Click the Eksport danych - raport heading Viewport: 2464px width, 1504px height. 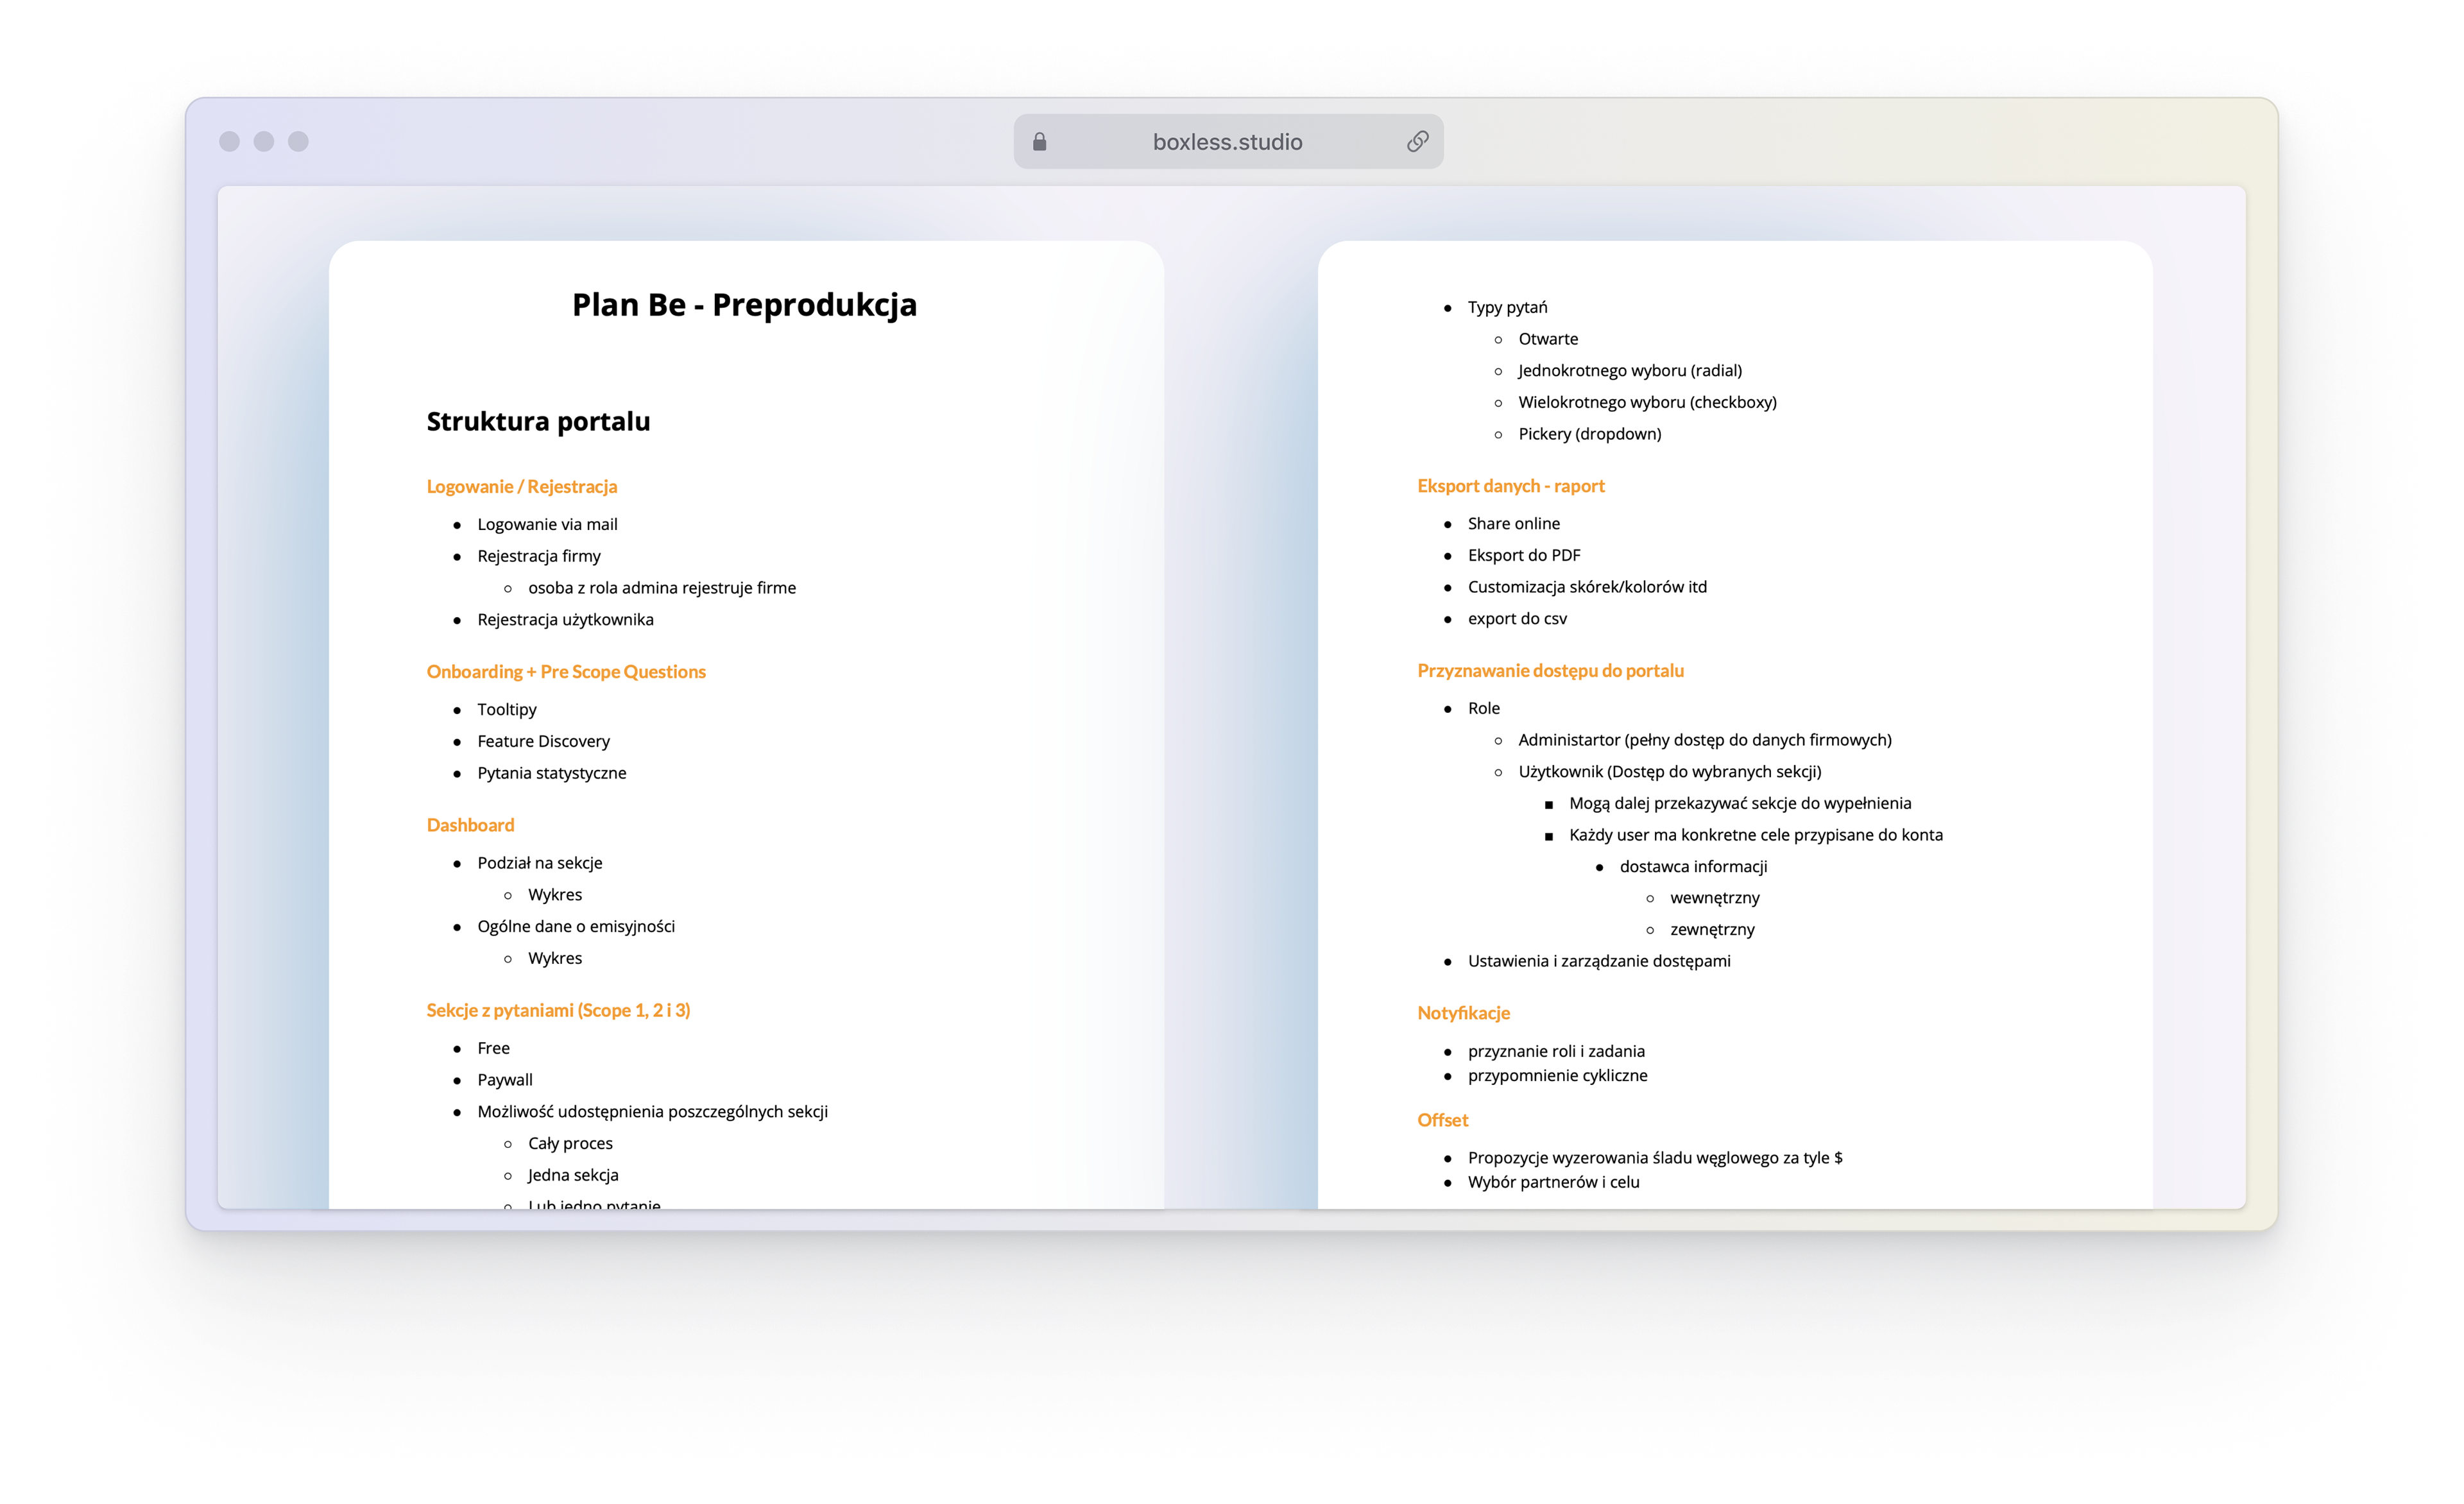coord(1510,486)
